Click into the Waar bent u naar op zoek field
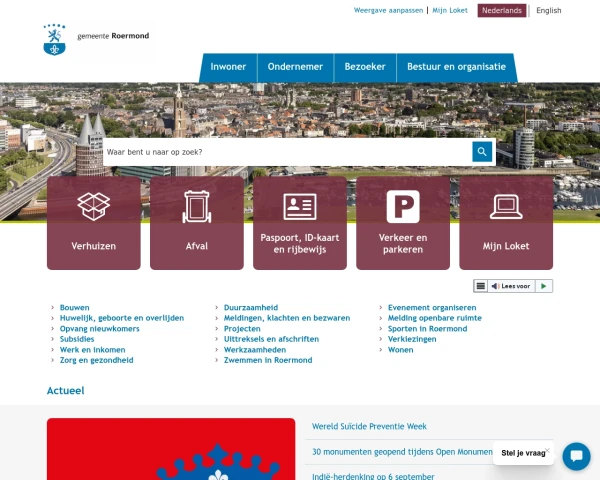This screenshot has height=480, width=600. pos(287,152)
